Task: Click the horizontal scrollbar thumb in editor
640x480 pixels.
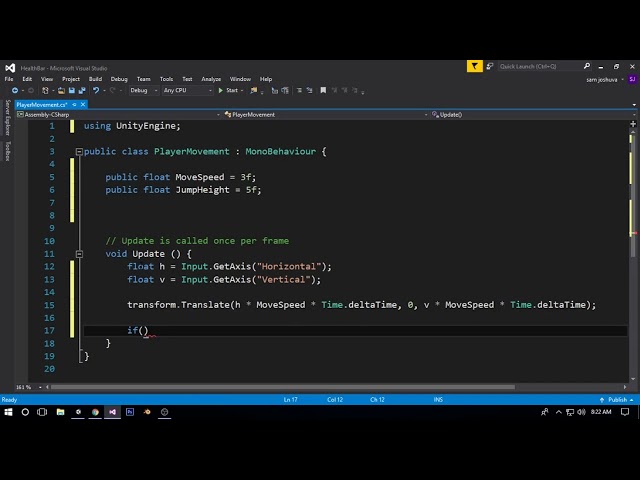Action: [x=282, y=387]
